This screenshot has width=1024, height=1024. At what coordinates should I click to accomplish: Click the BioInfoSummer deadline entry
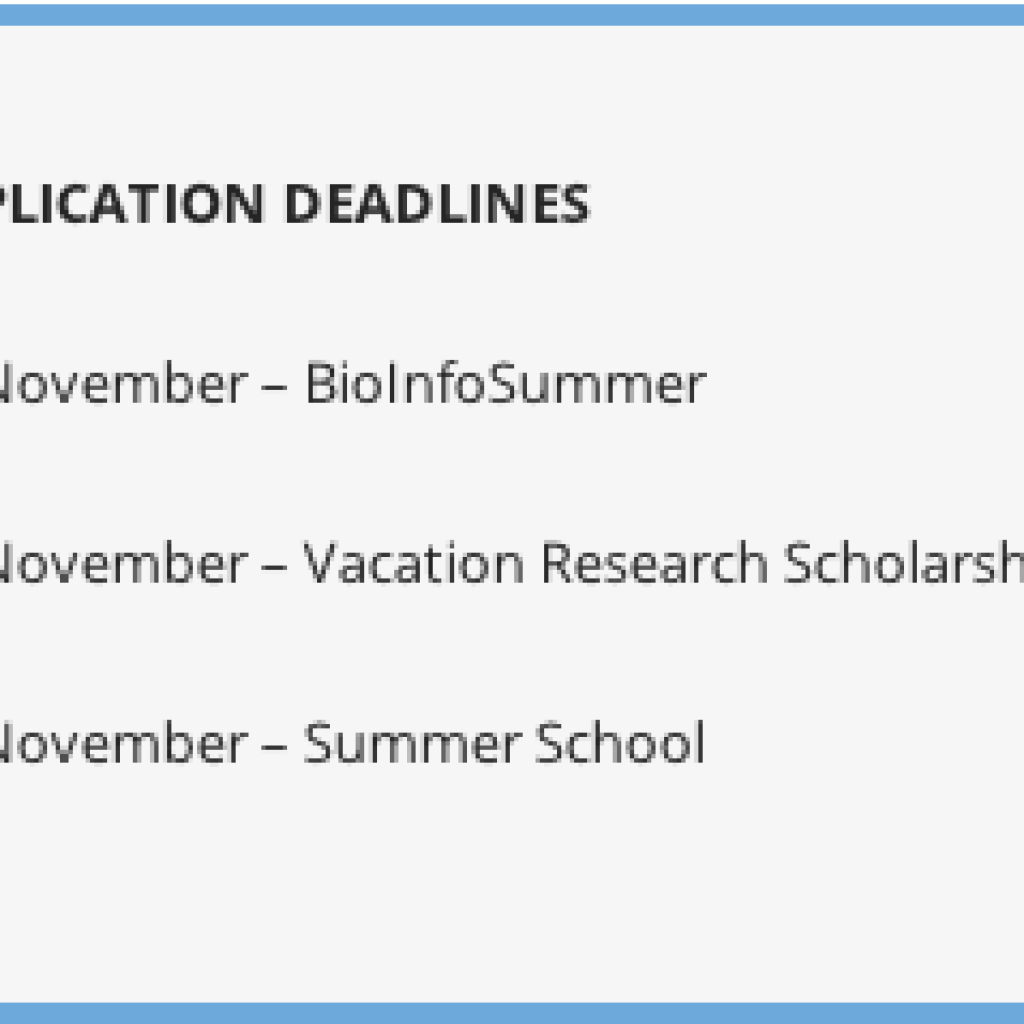(353, 384)
